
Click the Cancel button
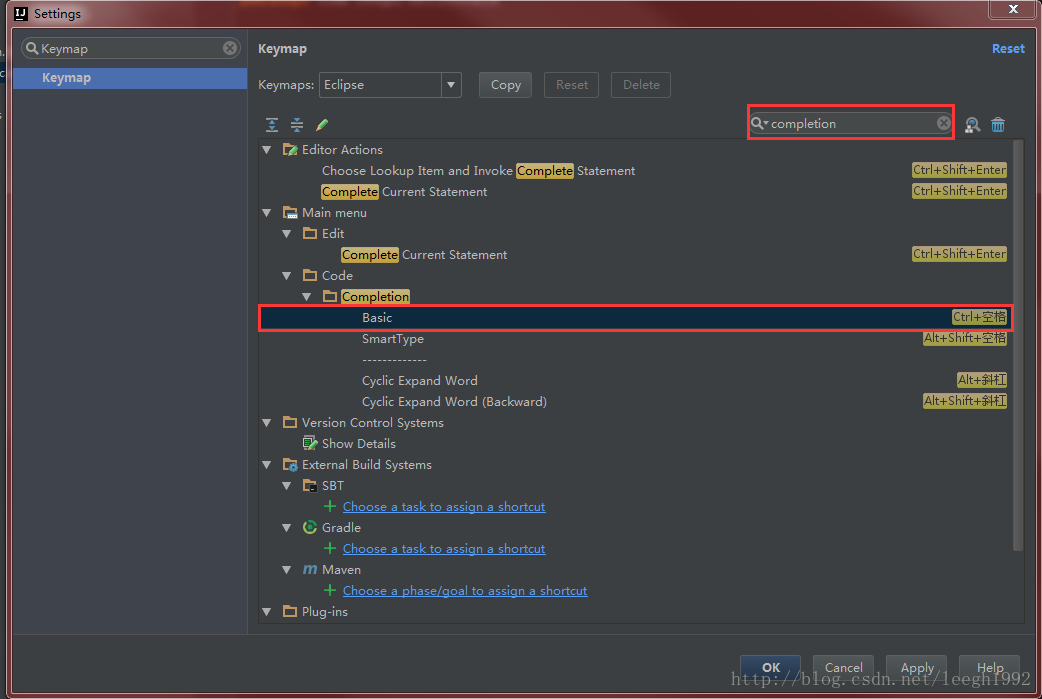(843, 667)
